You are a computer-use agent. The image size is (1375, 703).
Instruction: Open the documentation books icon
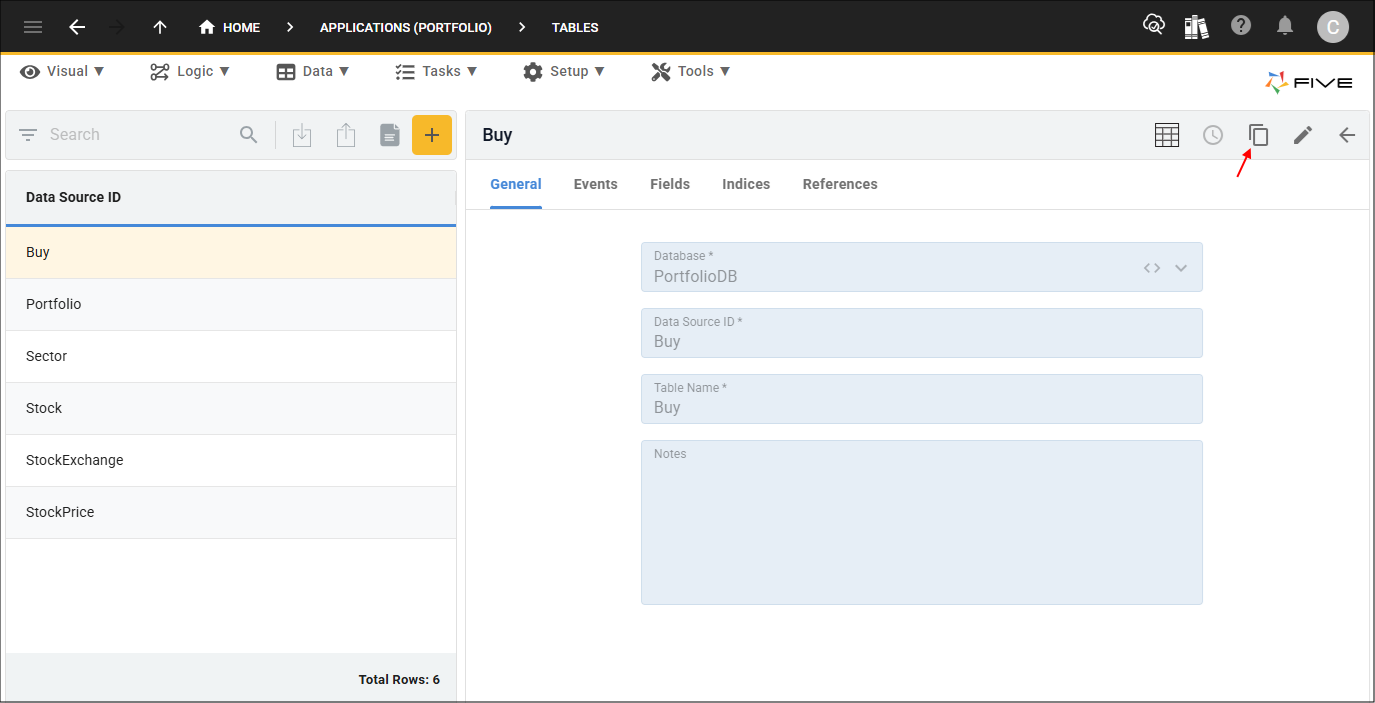1196,26
